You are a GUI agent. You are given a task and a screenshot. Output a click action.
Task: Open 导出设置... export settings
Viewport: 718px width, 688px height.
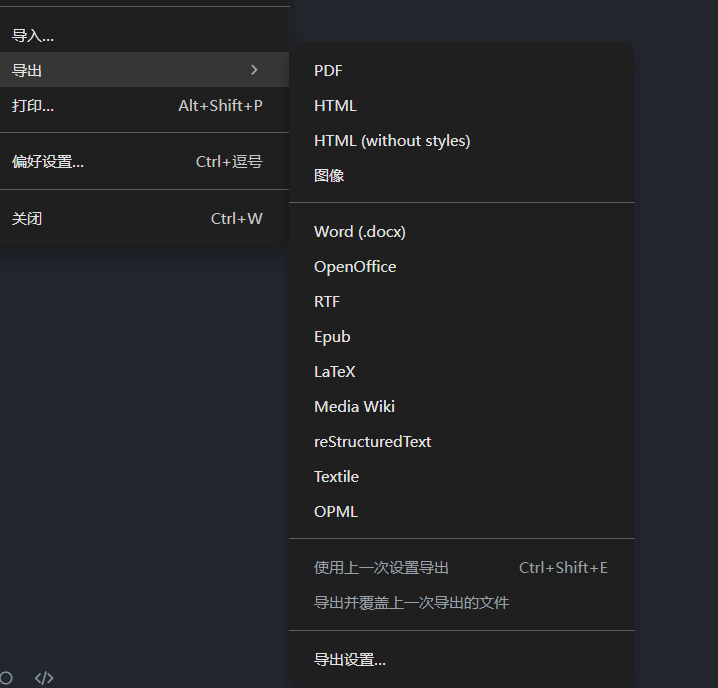pyautogui.click(x=350, y=660)
